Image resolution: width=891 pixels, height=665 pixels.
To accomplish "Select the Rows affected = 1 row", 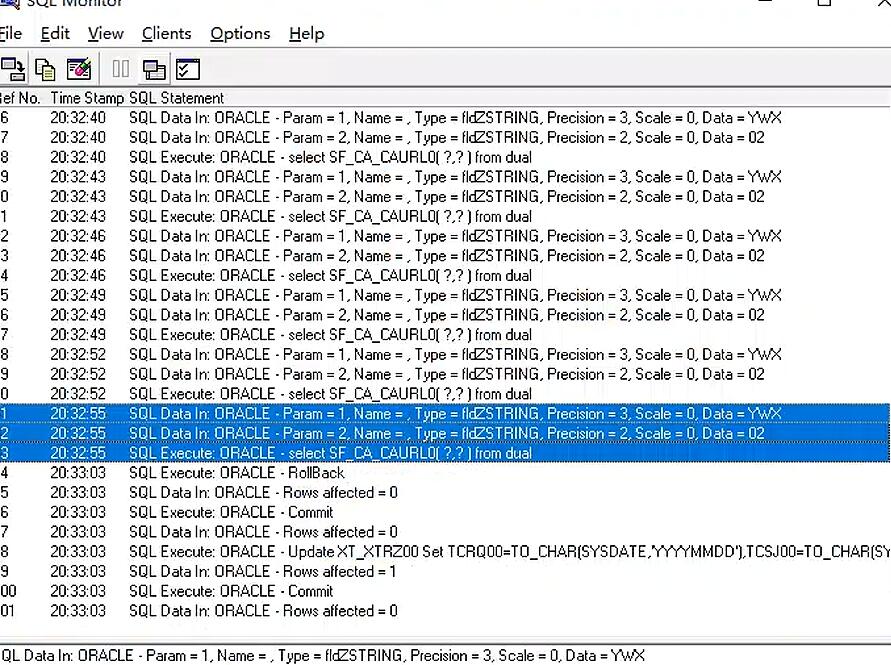I will (445, 571).
